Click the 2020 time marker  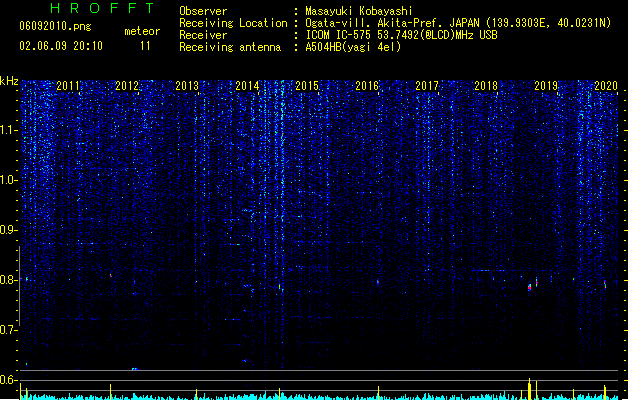coord(606,86)
